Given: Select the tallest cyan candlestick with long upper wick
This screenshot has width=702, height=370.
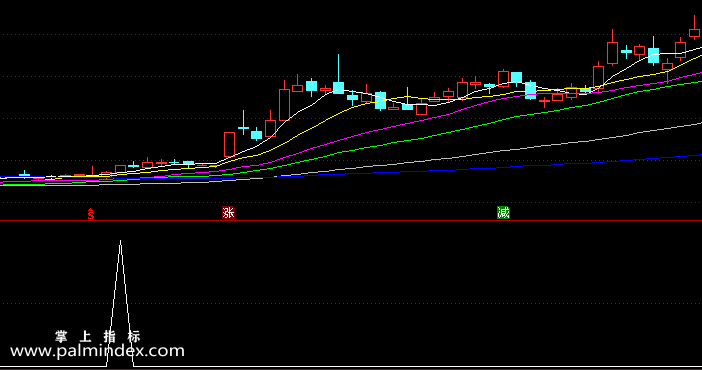Looking at the screenshot, I should [338, 74].
